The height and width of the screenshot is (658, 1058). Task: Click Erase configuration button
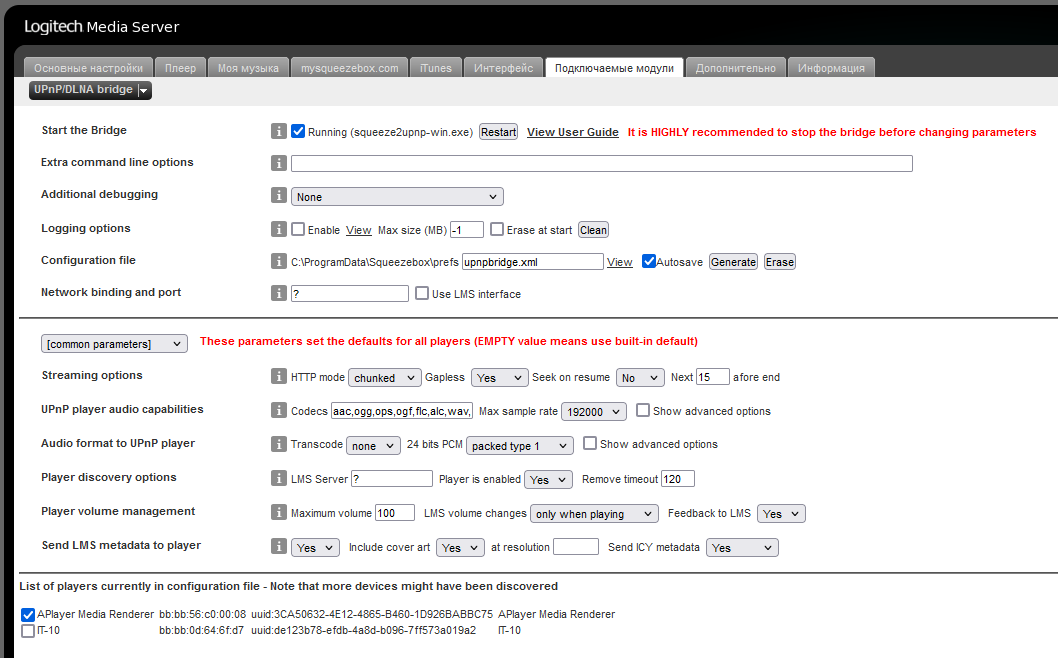(x=780, y=262)
